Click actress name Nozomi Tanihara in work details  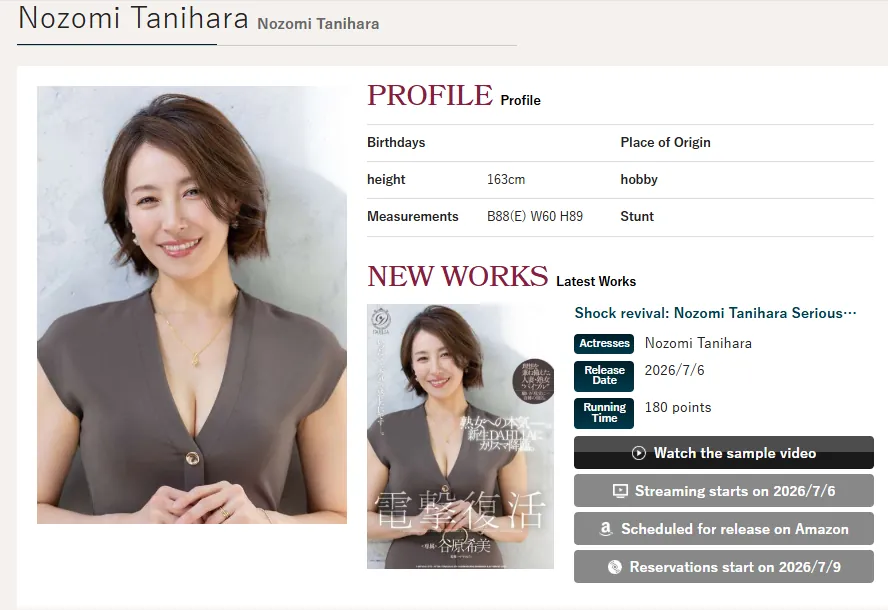pos(698,343)
